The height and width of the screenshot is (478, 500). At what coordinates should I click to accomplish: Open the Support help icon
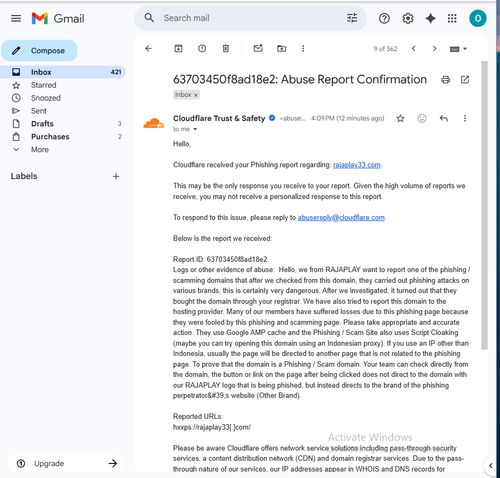pyautogui.click(x=384, y=18)
